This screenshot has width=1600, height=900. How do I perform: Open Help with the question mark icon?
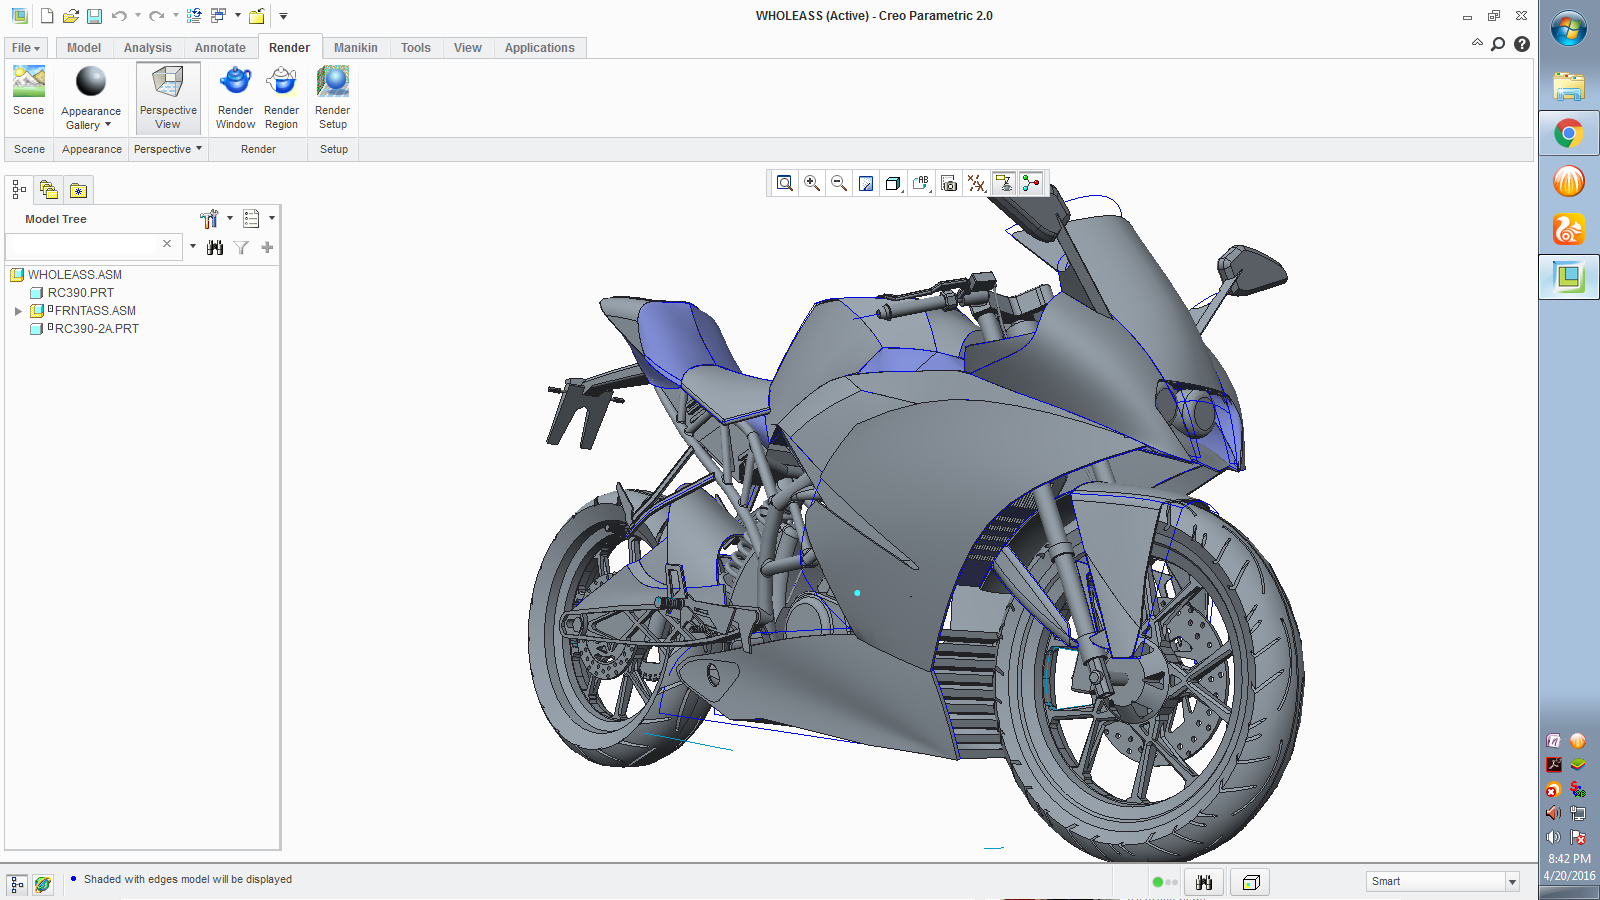click(x=1522, y=44)
